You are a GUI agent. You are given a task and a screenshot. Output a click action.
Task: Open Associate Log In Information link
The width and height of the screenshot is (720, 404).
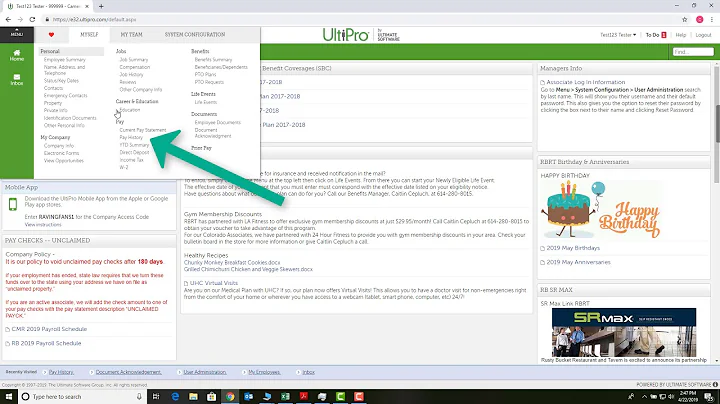coord(585,82)
